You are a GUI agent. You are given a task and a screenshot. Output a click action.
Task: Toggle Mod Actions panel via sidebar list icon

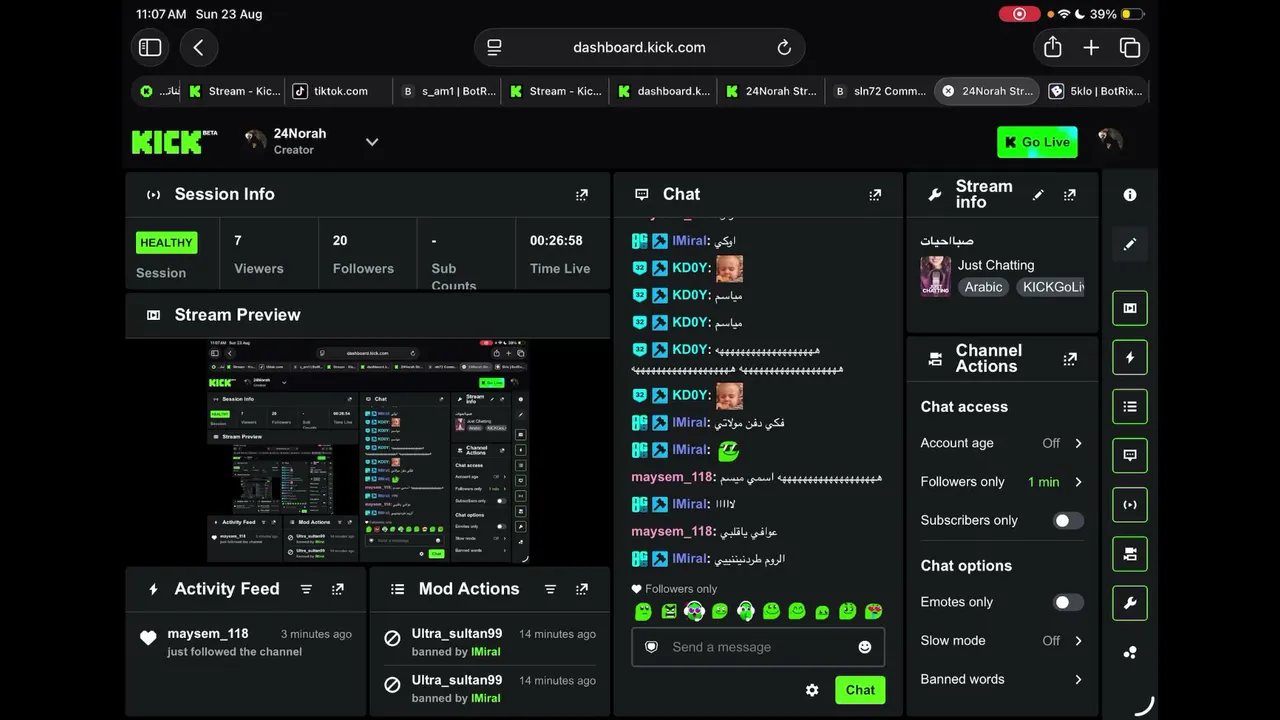[x=1130, y=407]
